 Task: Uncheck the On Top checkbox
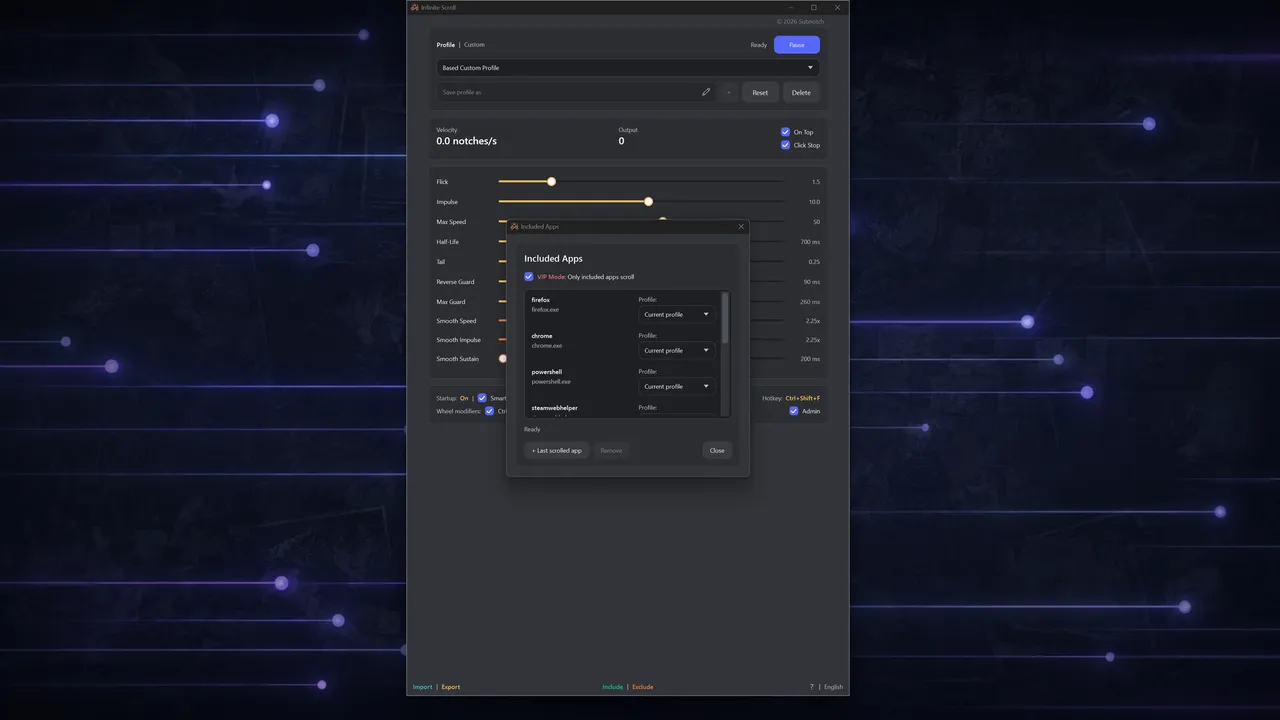(x=785, y=132)
